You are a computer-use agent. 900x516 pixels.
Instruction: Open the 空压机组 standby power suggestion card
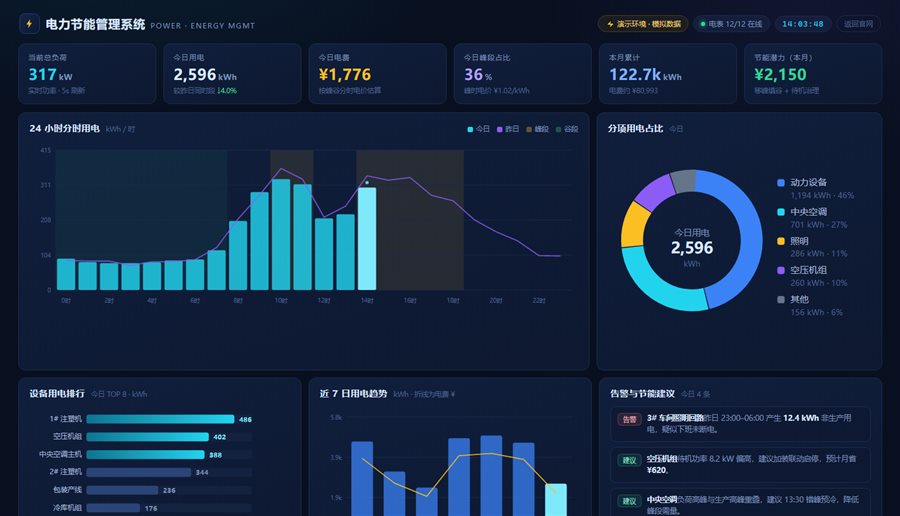[x=740, y=464]
